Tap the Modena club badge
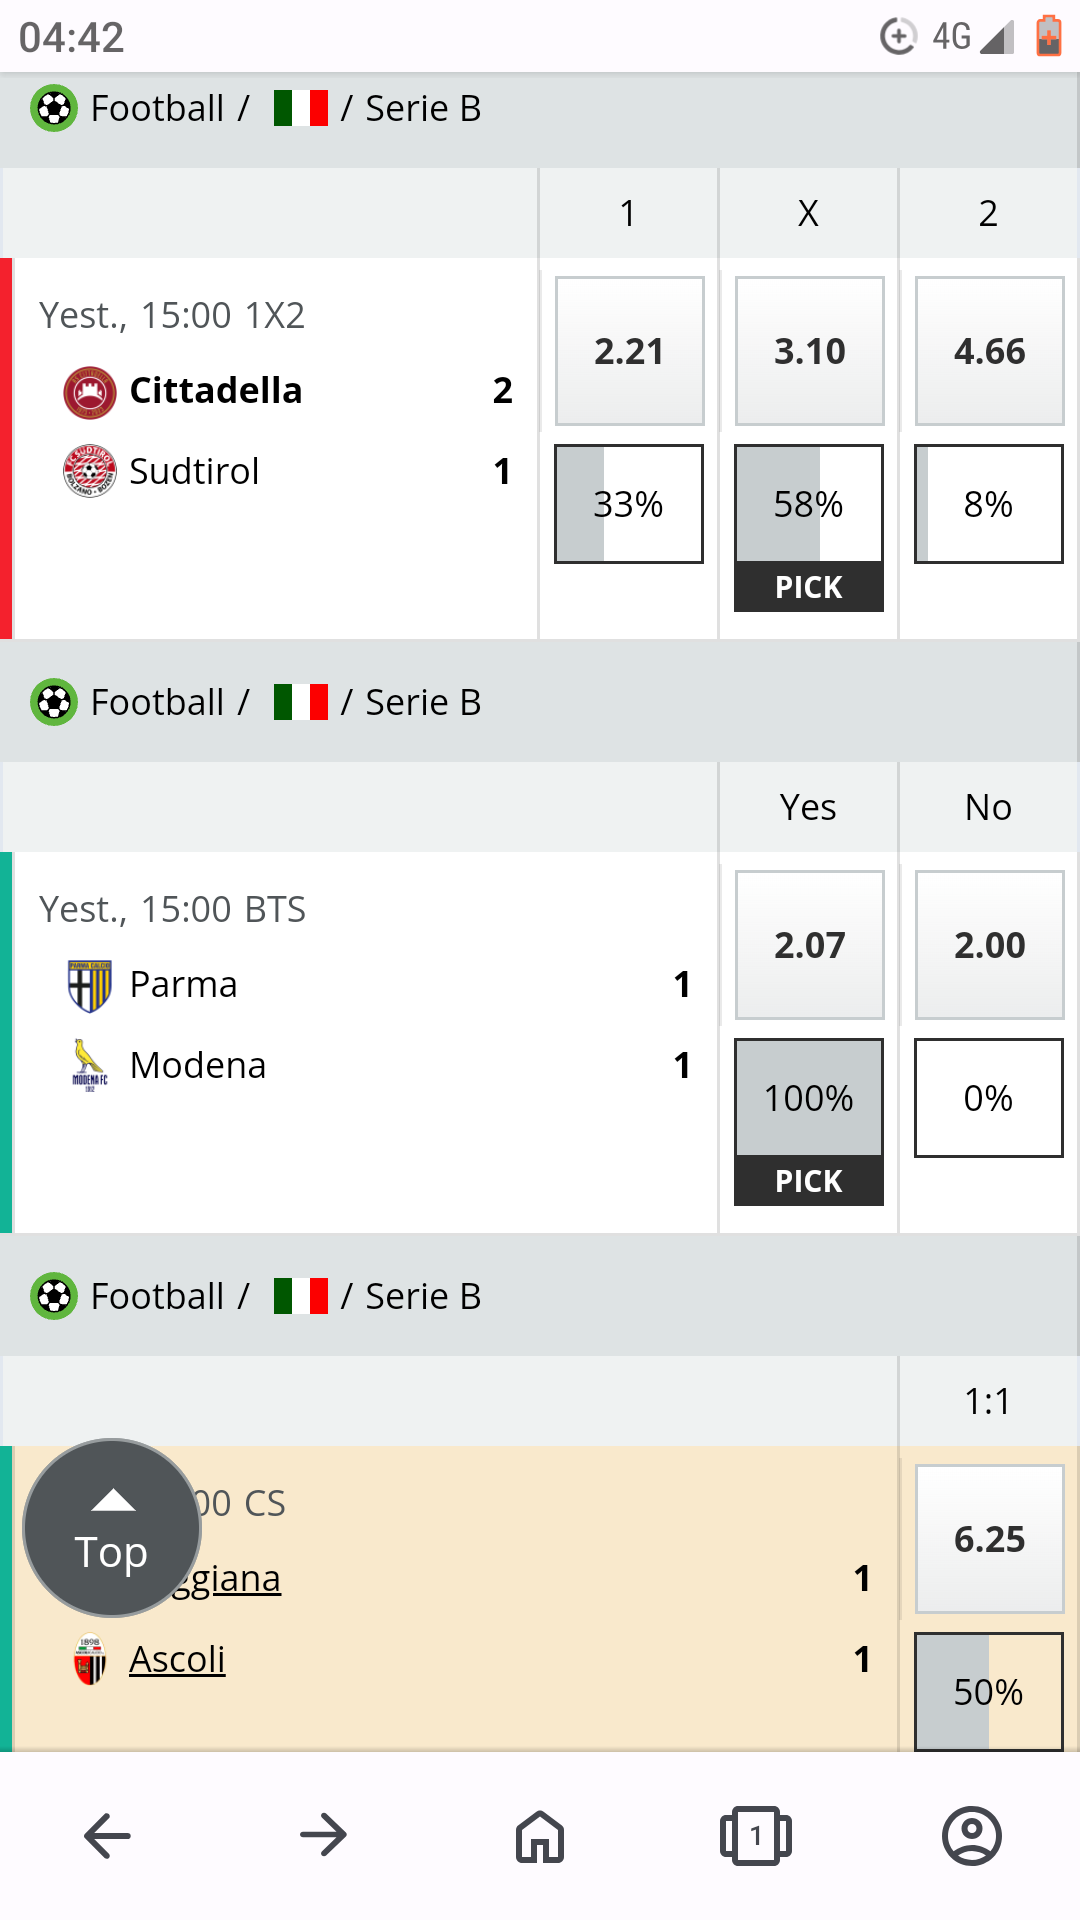Screen dimensions: 1080x1920 [x=90, y=1066]
